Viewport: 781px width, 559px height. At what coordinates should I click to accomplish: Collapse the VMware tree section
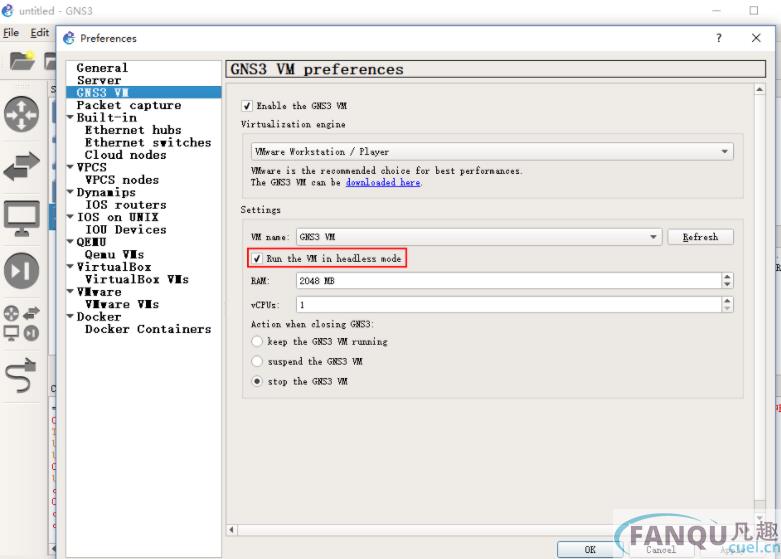coord(70,291)
